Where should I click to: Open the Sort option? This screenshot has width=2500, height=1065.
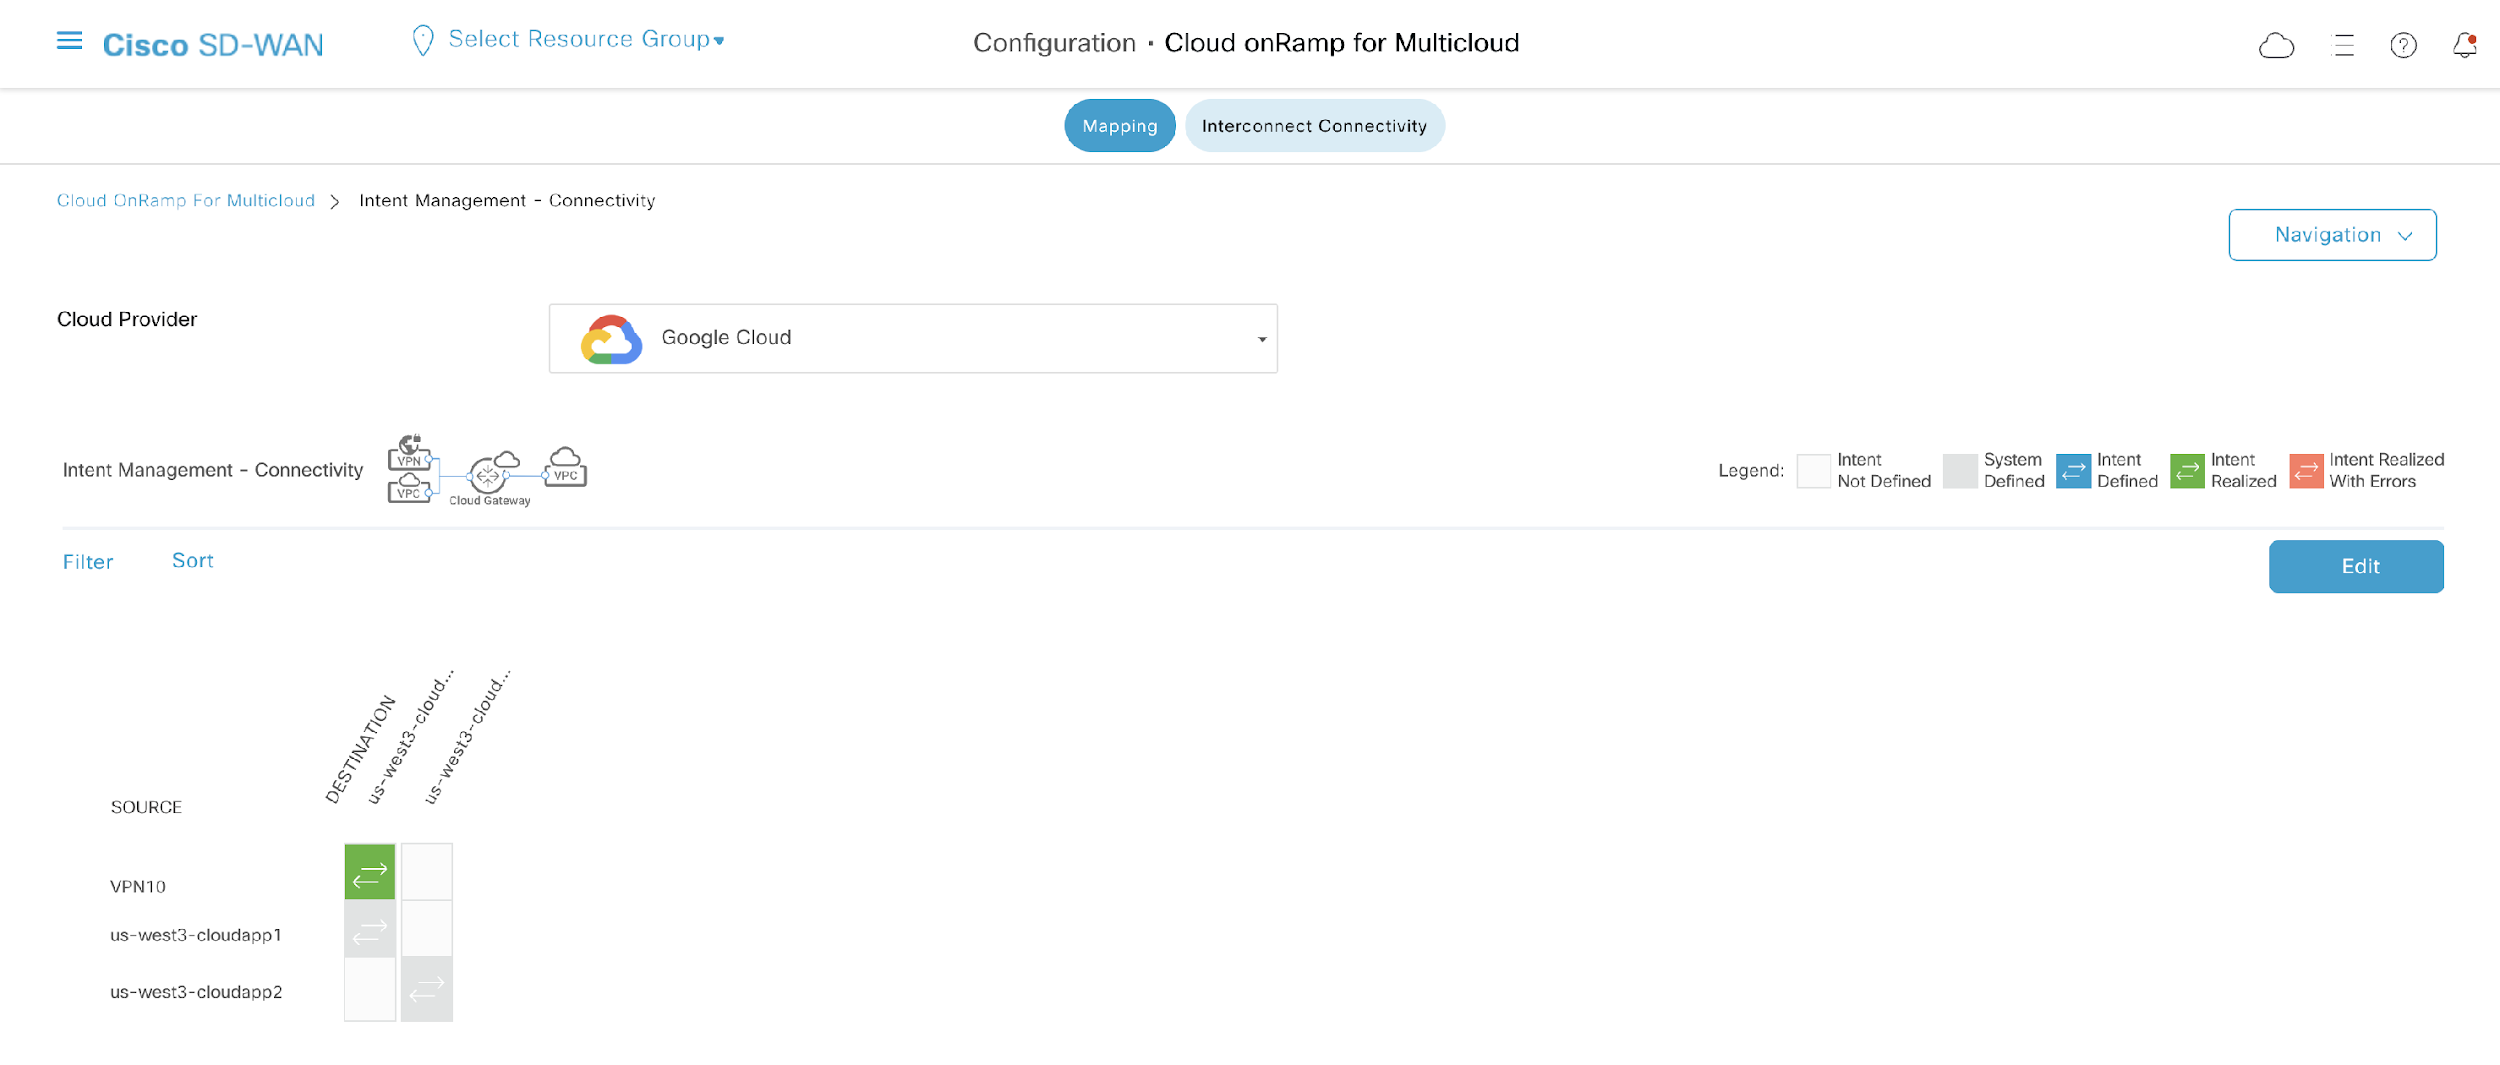coord(193,561)
